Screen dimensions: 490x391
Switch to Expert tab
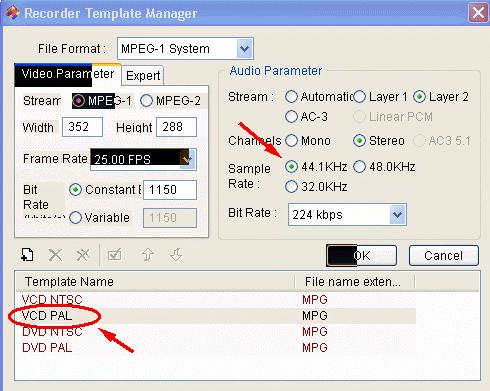(x=143, y=76)
